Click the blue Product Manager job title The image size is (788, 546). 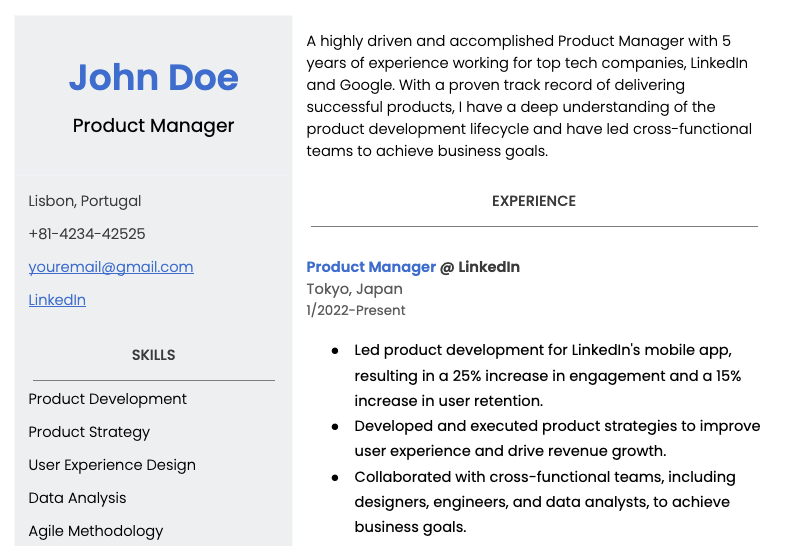click(x=371, y=267)
